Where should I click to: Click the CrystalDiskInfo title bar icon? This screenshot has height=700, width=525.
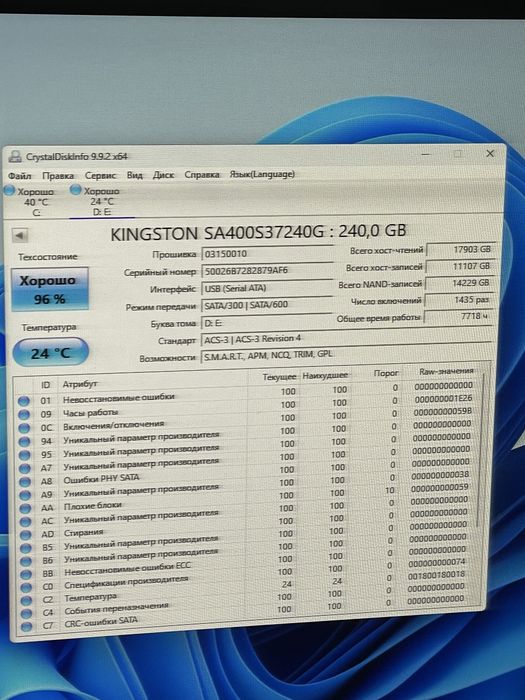(15, 156)
